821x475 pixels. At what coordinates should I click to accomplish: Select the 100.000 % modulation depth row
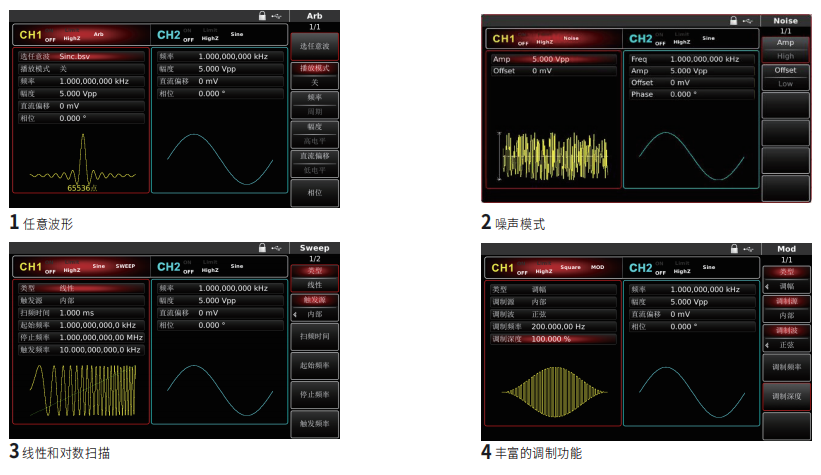point(553,339)
